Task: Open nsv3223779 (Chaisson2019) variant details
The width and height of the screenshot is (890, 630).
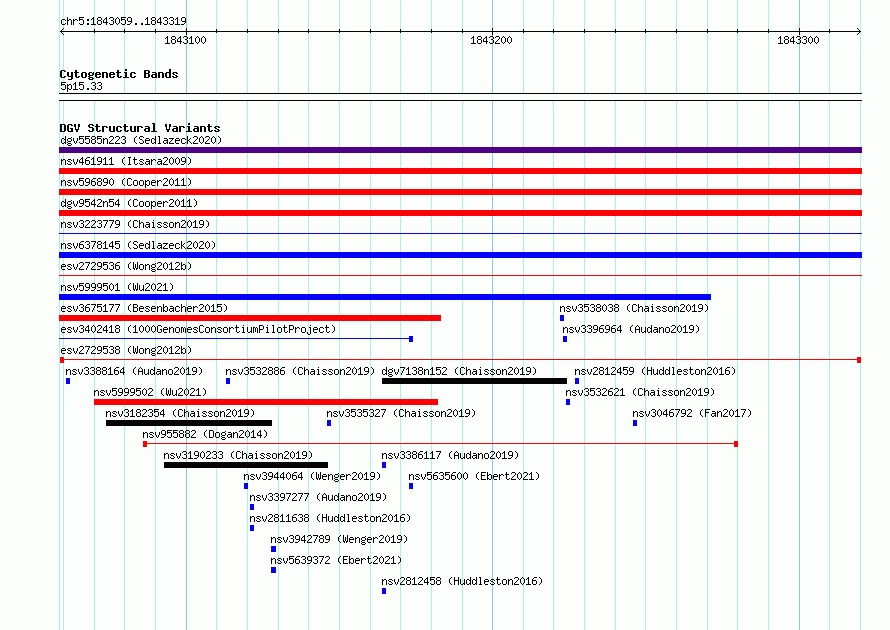Action: coord(135,224)
